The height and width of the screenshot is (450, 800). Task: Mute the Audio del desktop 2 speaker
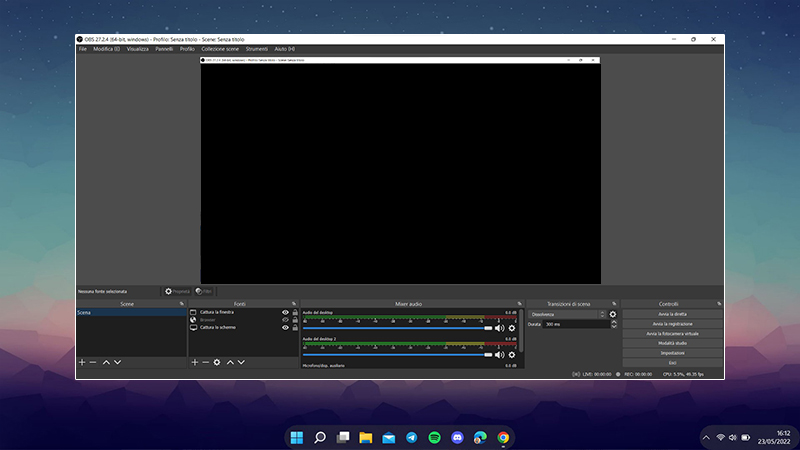499,354
